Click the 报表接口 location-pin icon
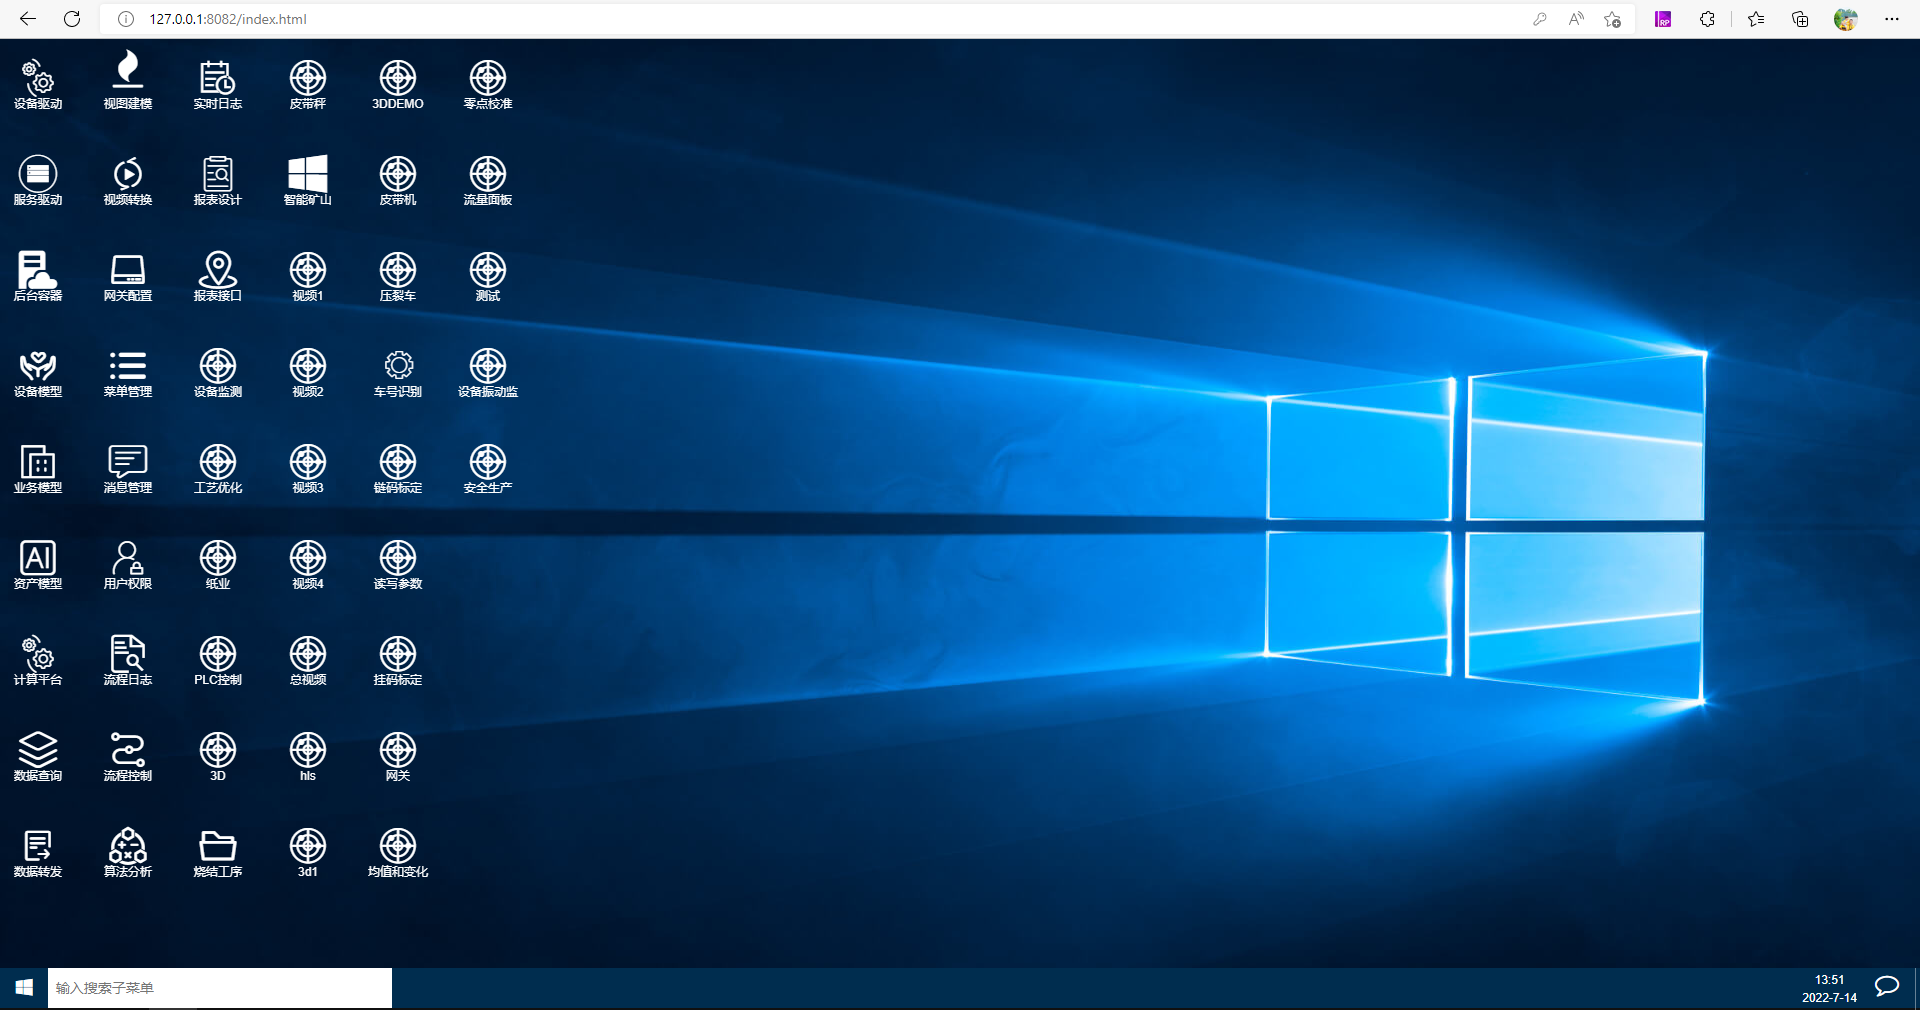Screen dimensions: 1920x1010 pyautogui.click(x=218, y=276)
